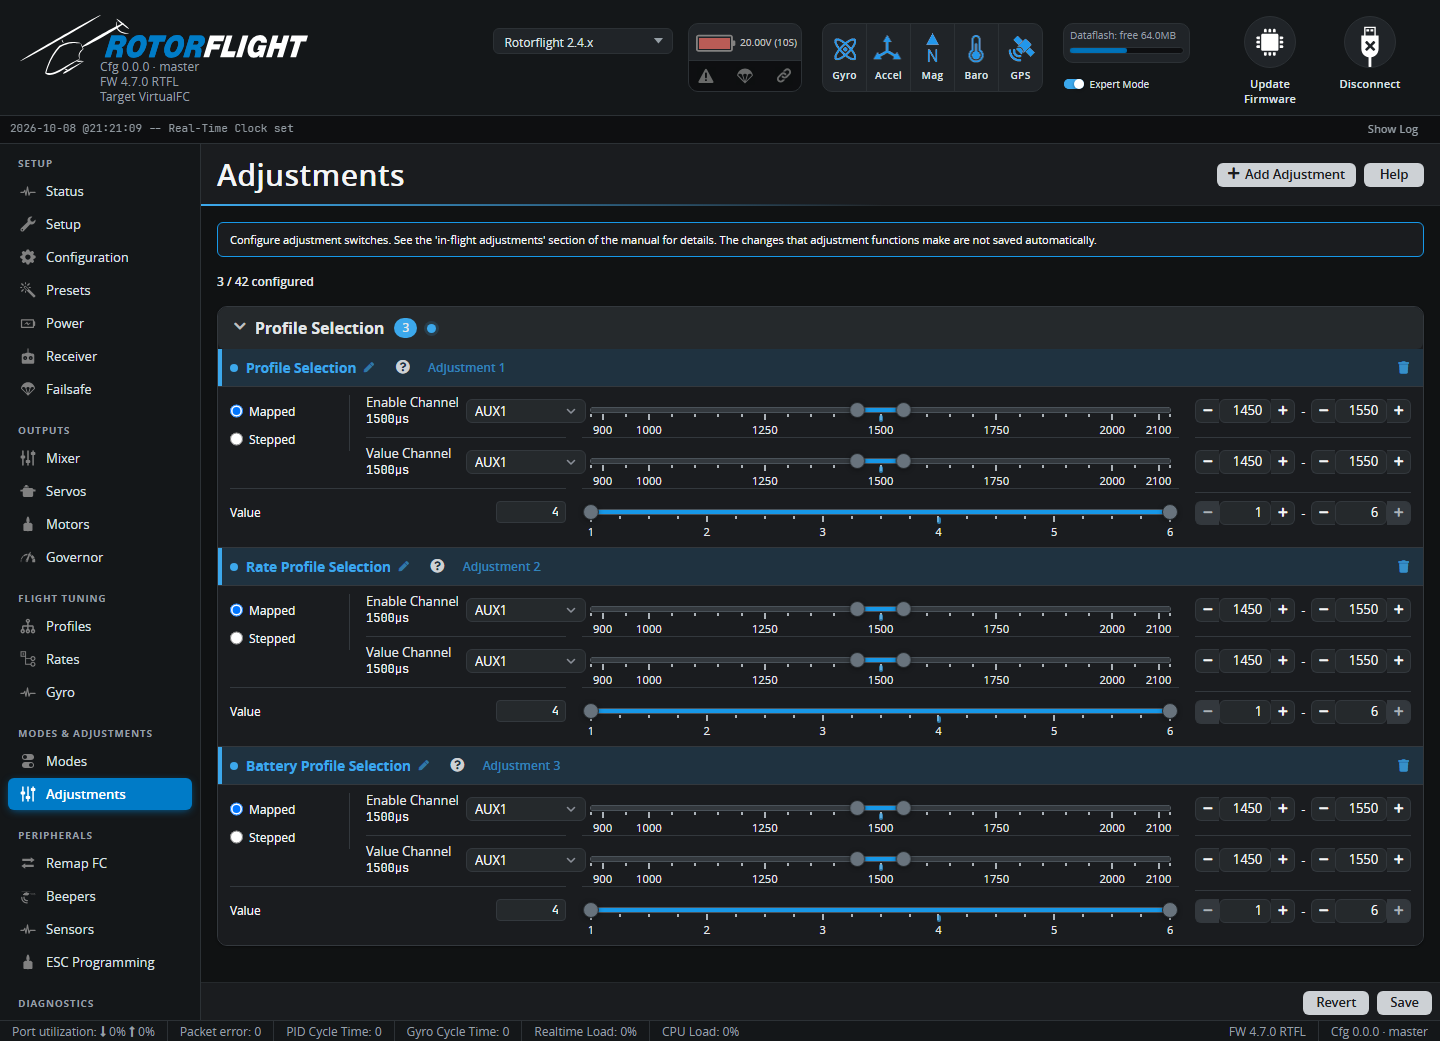Click the Revert button

pyautogui.click(x=1336, y=1002)
